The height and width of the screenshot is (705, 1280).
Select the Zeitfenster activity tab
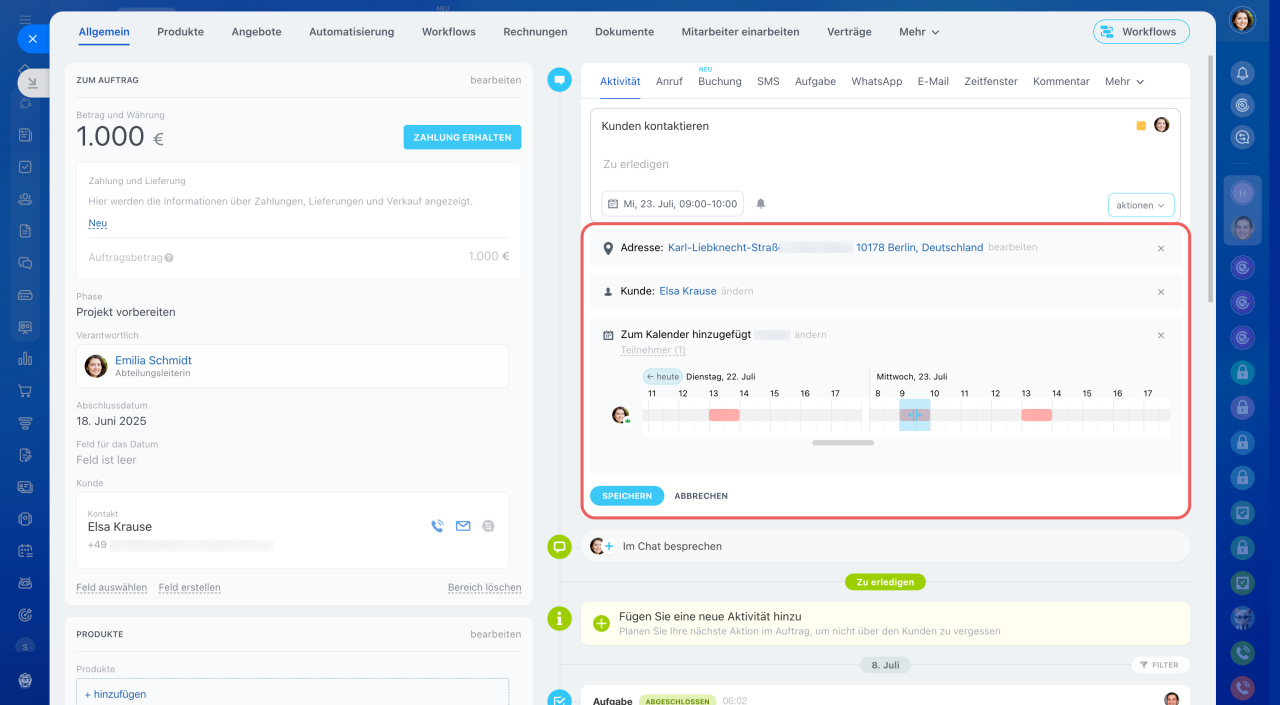[991, 81]
